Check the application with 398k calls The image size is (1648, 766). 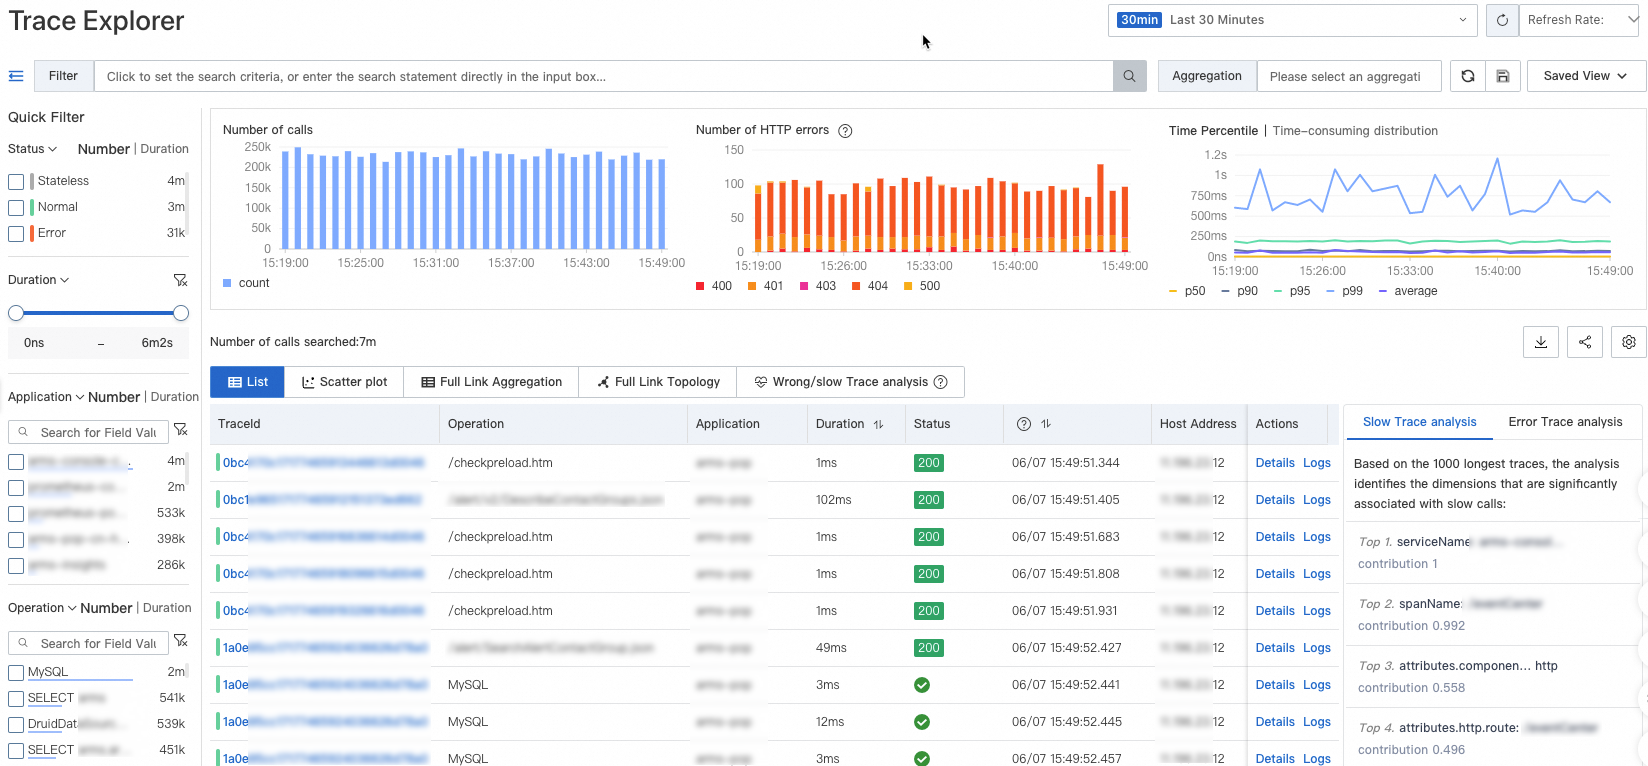click(16, 540)
